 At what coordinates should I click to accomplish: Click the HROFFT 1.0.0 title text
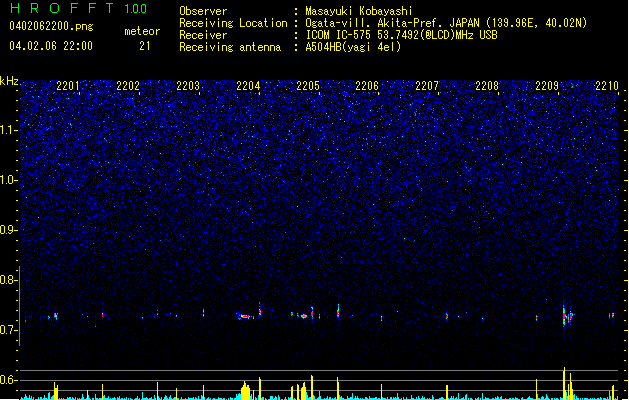coord(78,8)
